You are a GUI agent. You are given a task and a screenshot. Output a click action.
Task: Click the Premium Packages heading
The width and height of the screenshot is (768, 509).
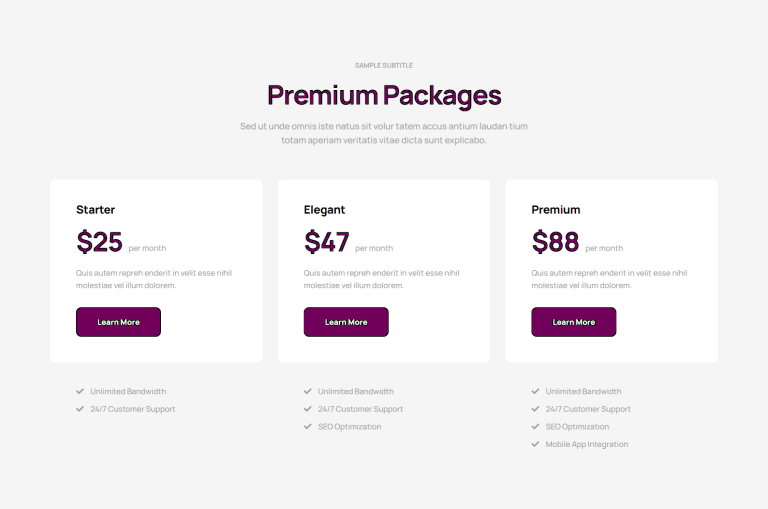click(384, 96)
